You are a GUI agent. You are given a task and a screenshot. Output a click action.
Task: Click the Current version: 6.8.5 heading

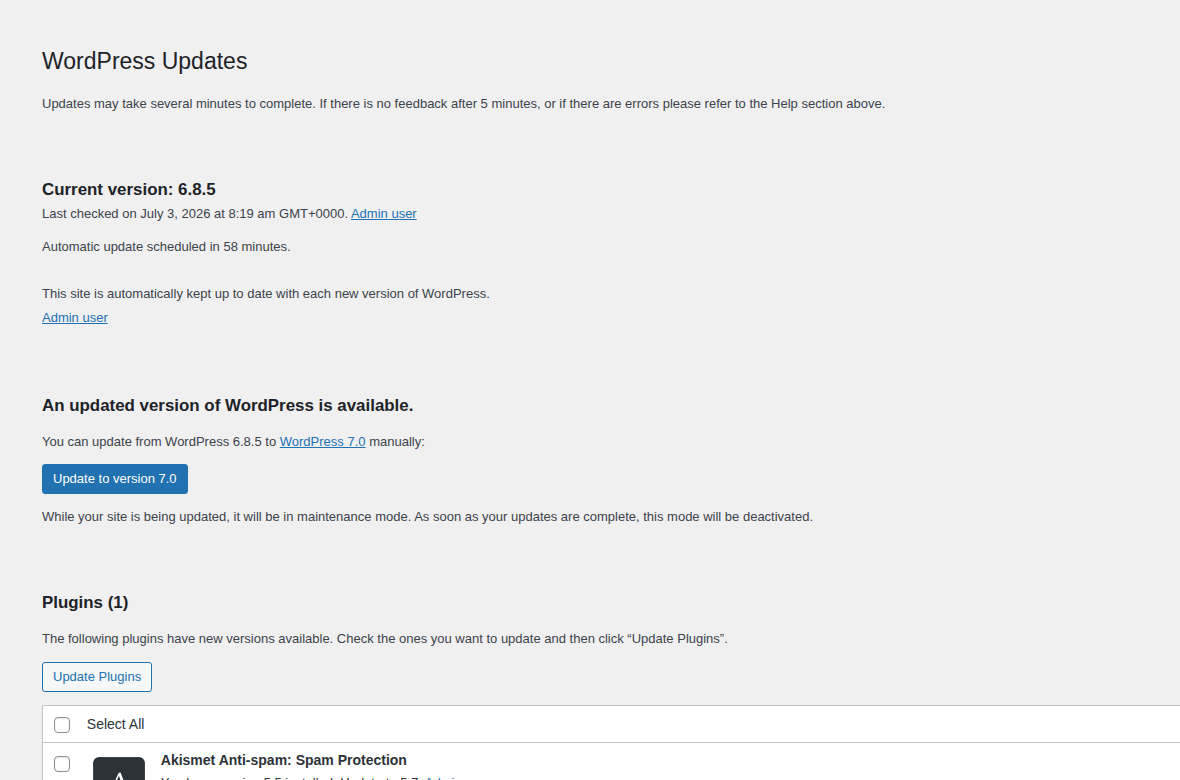coord(129,190)
